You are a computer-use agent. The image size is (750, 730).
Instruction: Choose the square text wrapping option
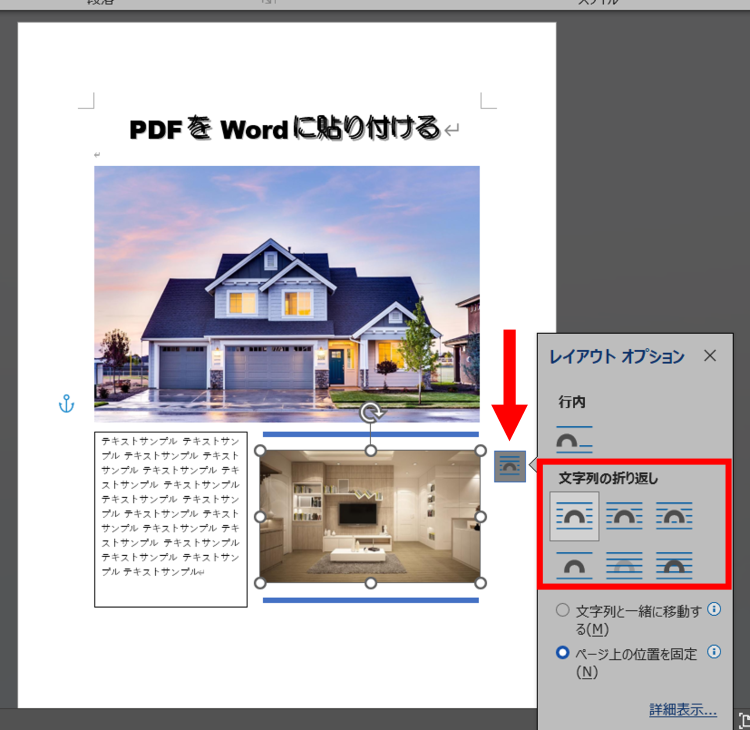point(574,516)
